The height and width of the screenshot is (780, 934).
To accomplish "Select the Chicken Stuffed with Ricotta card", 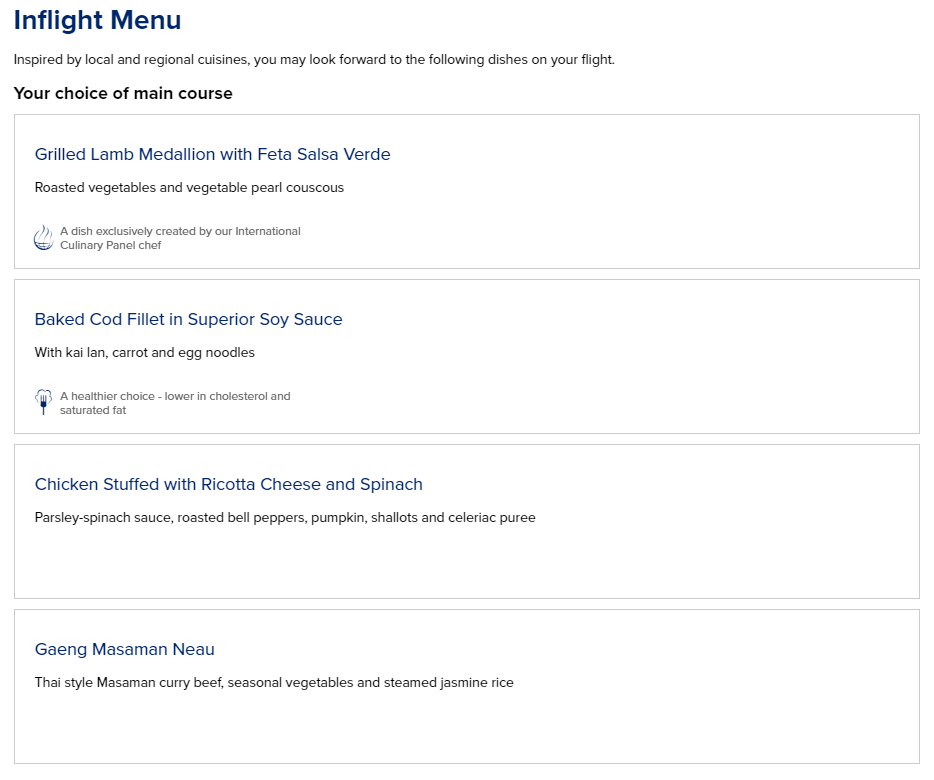I will (467, 521).
